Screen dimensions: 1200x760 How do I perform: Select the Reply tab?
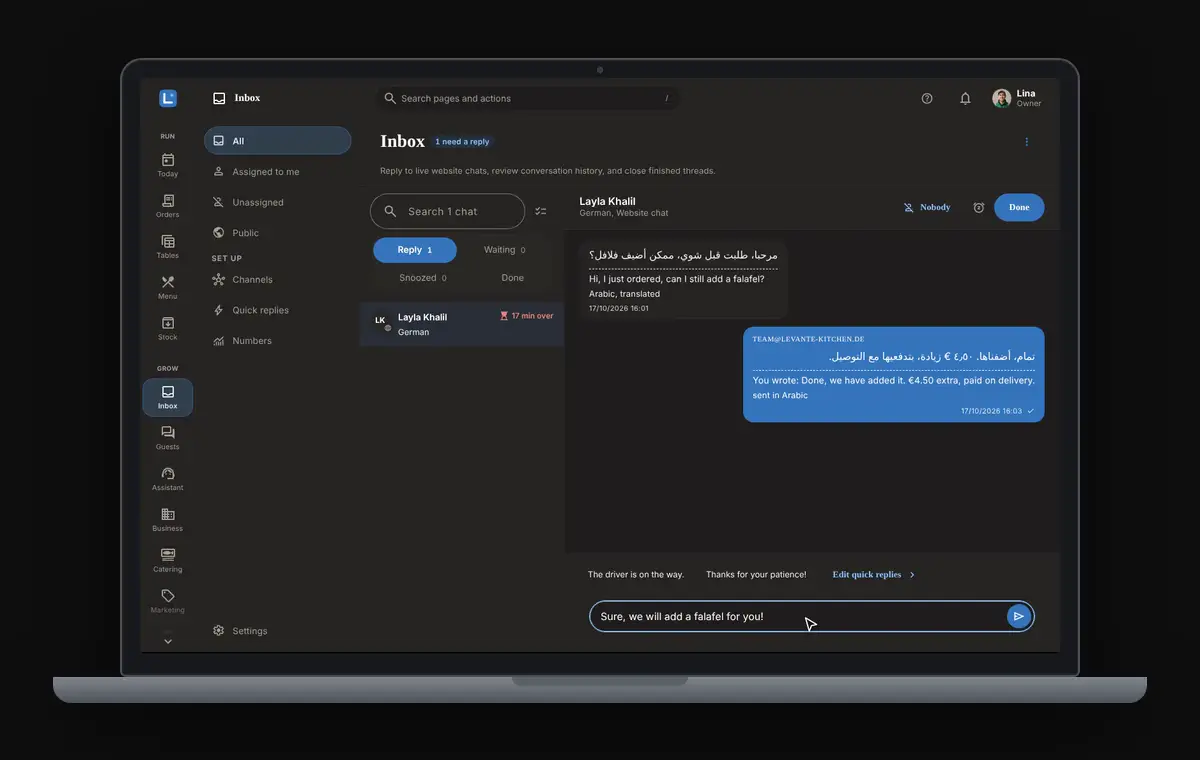point(415,250)
